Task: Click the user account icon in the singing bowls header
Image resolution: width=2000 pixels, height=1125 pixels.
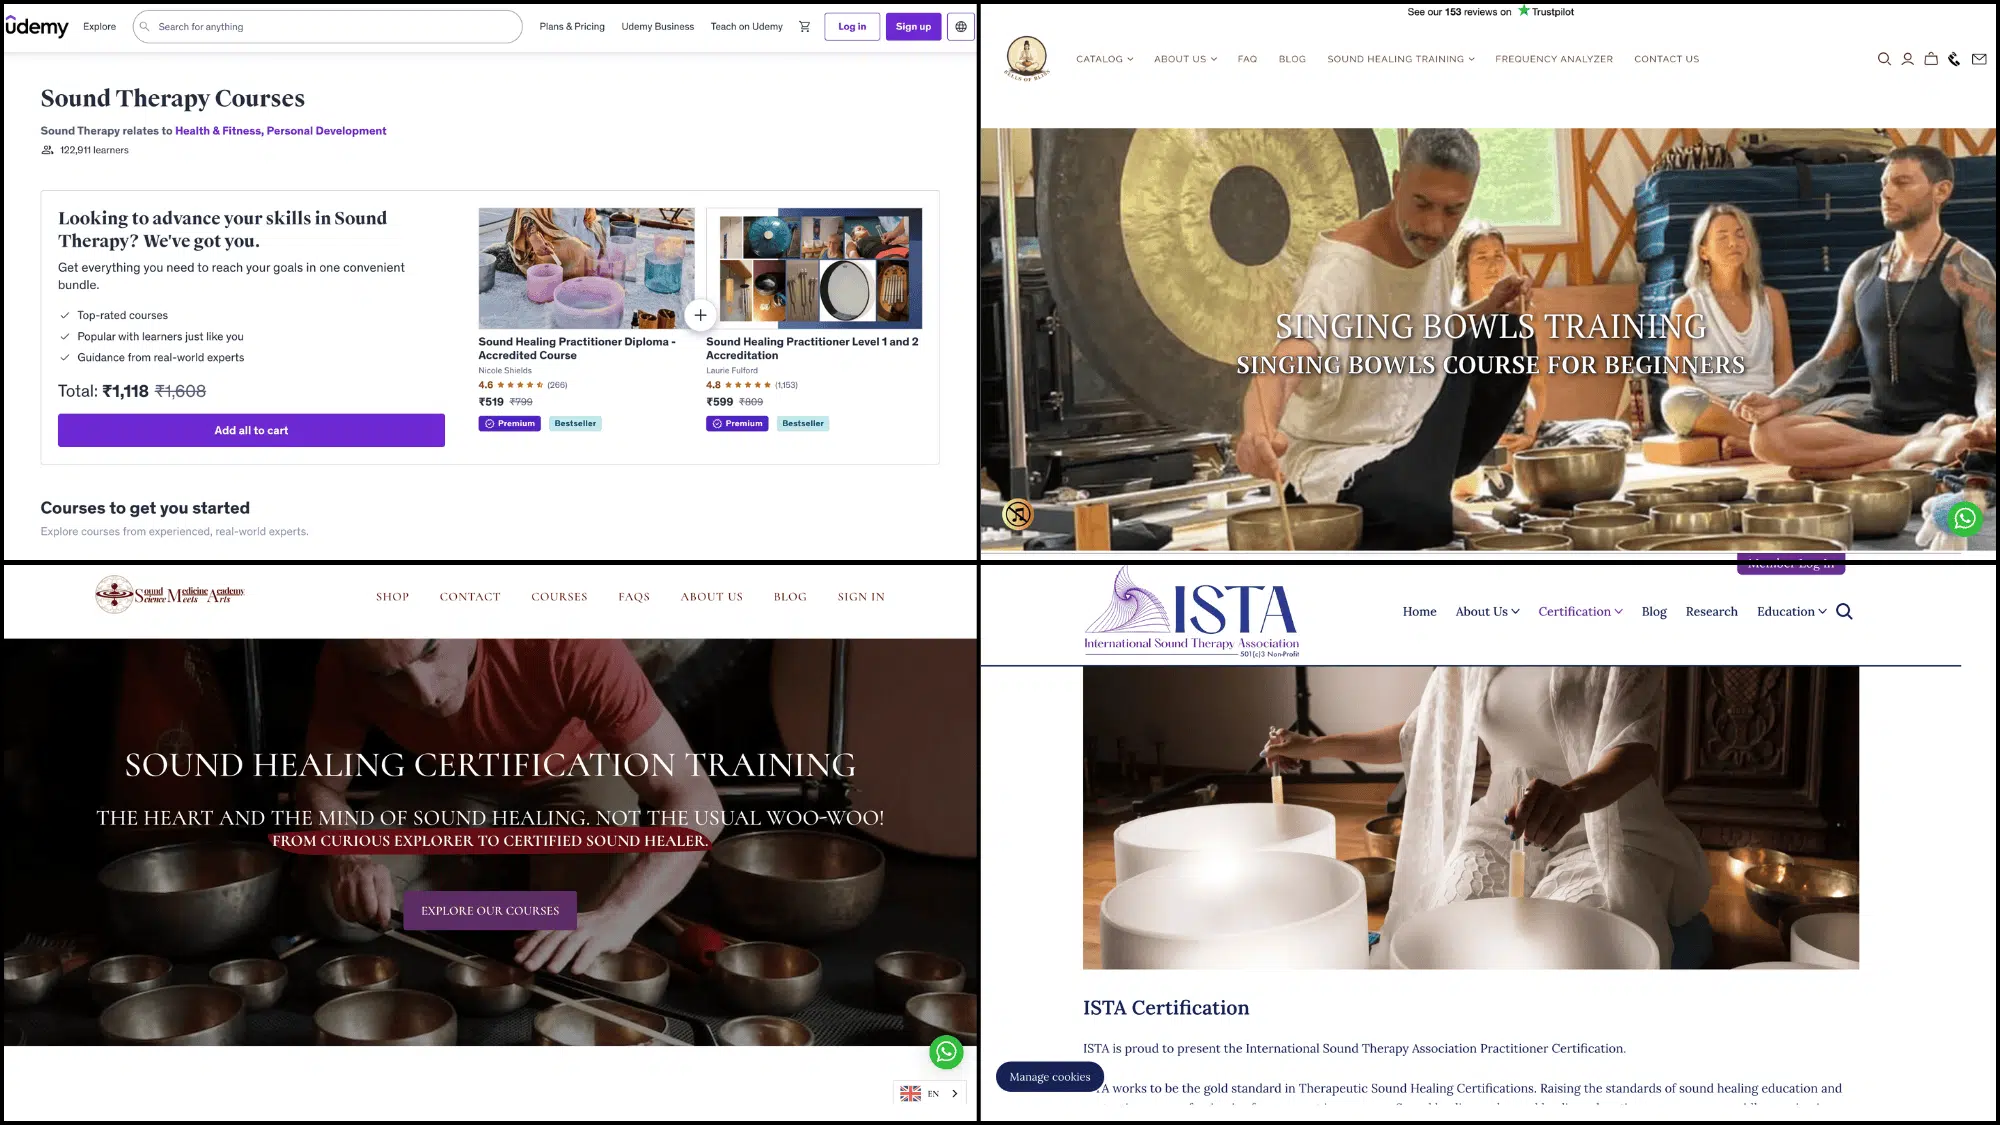Action: click(1907, 59)
